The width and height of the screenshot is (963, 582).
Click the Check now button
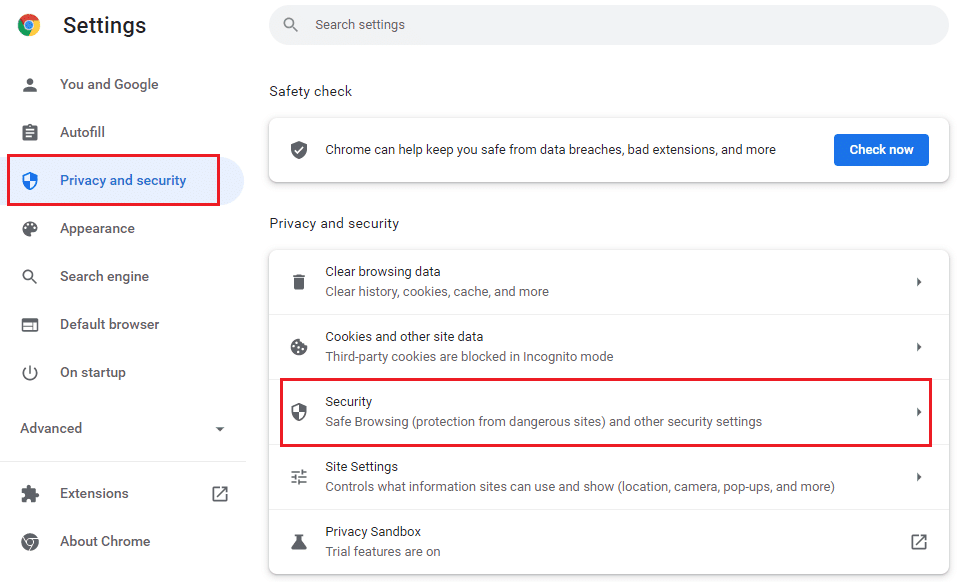coord(881,150)
